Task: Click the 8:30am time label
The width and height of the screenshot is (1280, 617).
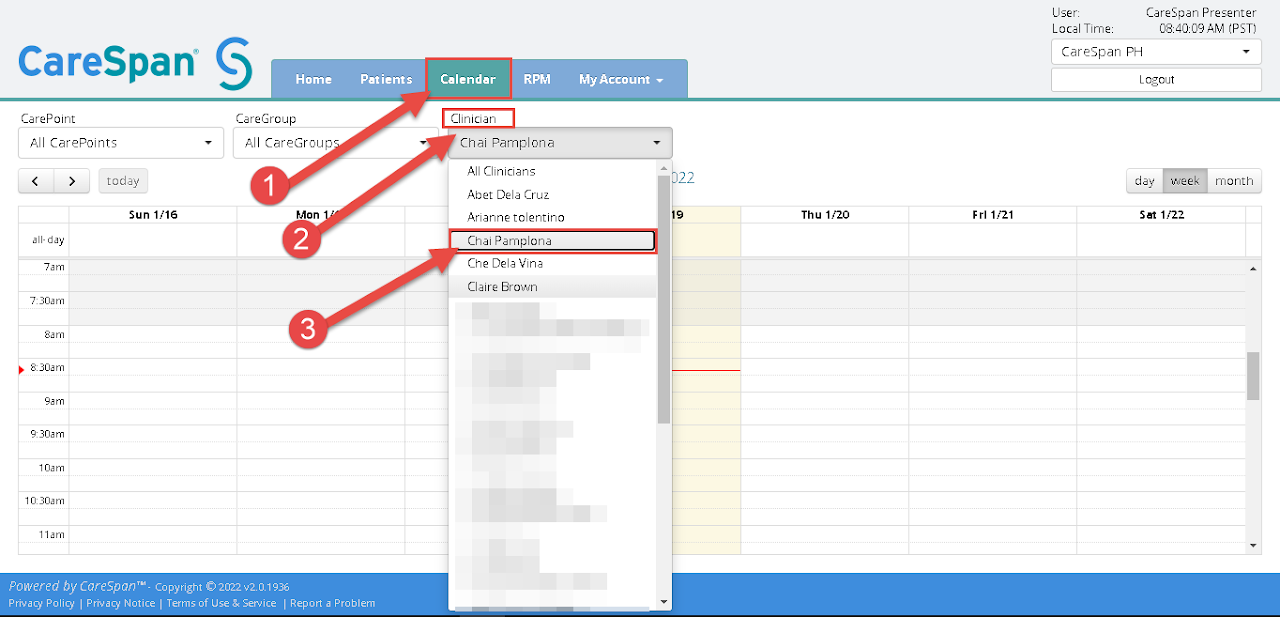Action: tap(46, 368)
